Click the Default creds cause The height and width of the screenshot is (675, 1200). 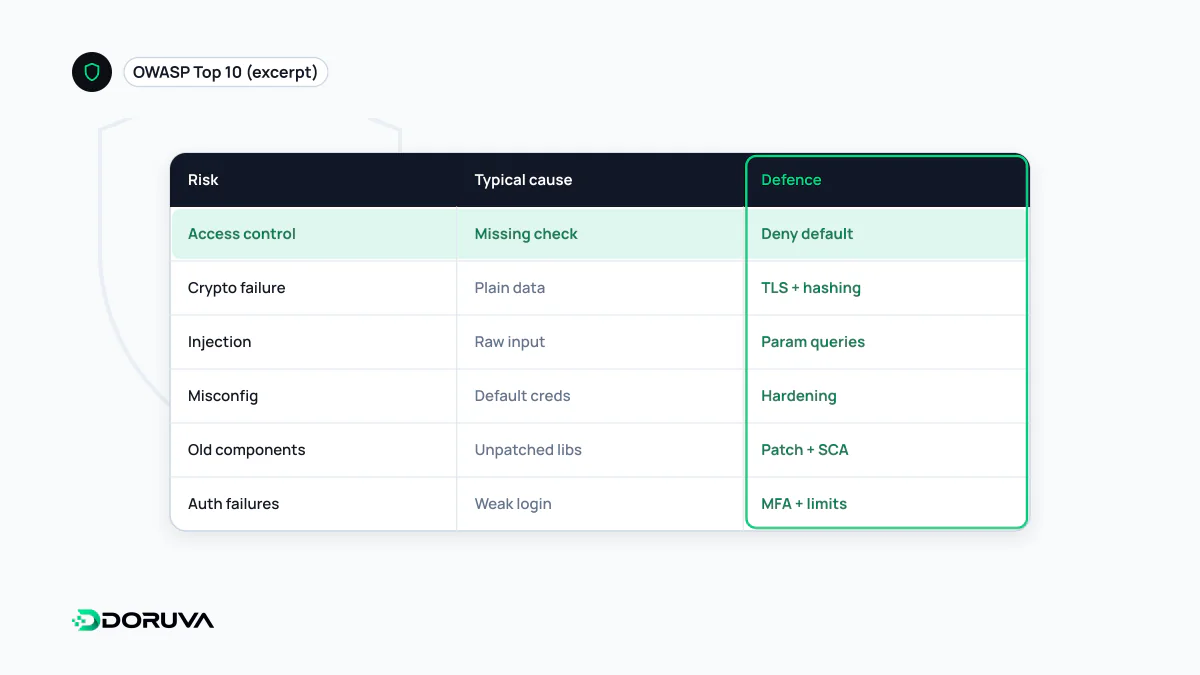click(522, 396)
